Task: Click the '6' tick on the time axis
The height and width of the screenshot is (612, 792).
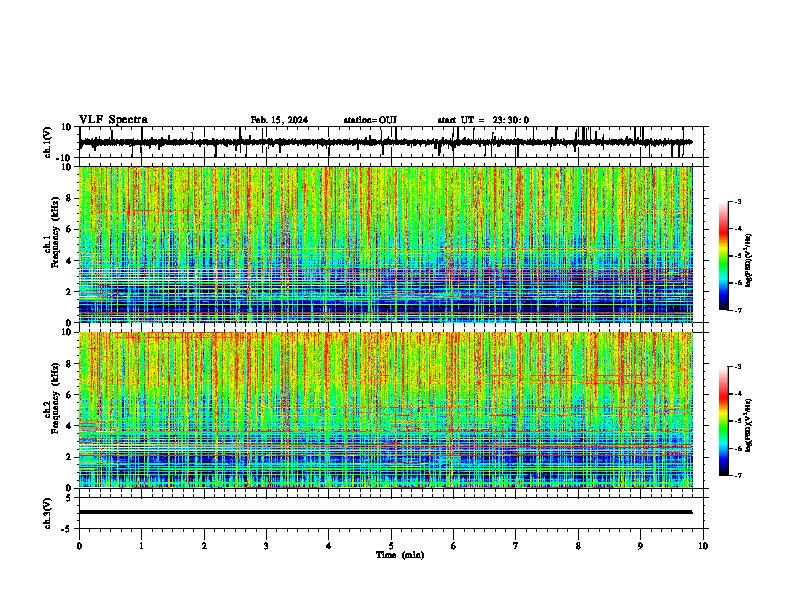Action: [454, 546]
